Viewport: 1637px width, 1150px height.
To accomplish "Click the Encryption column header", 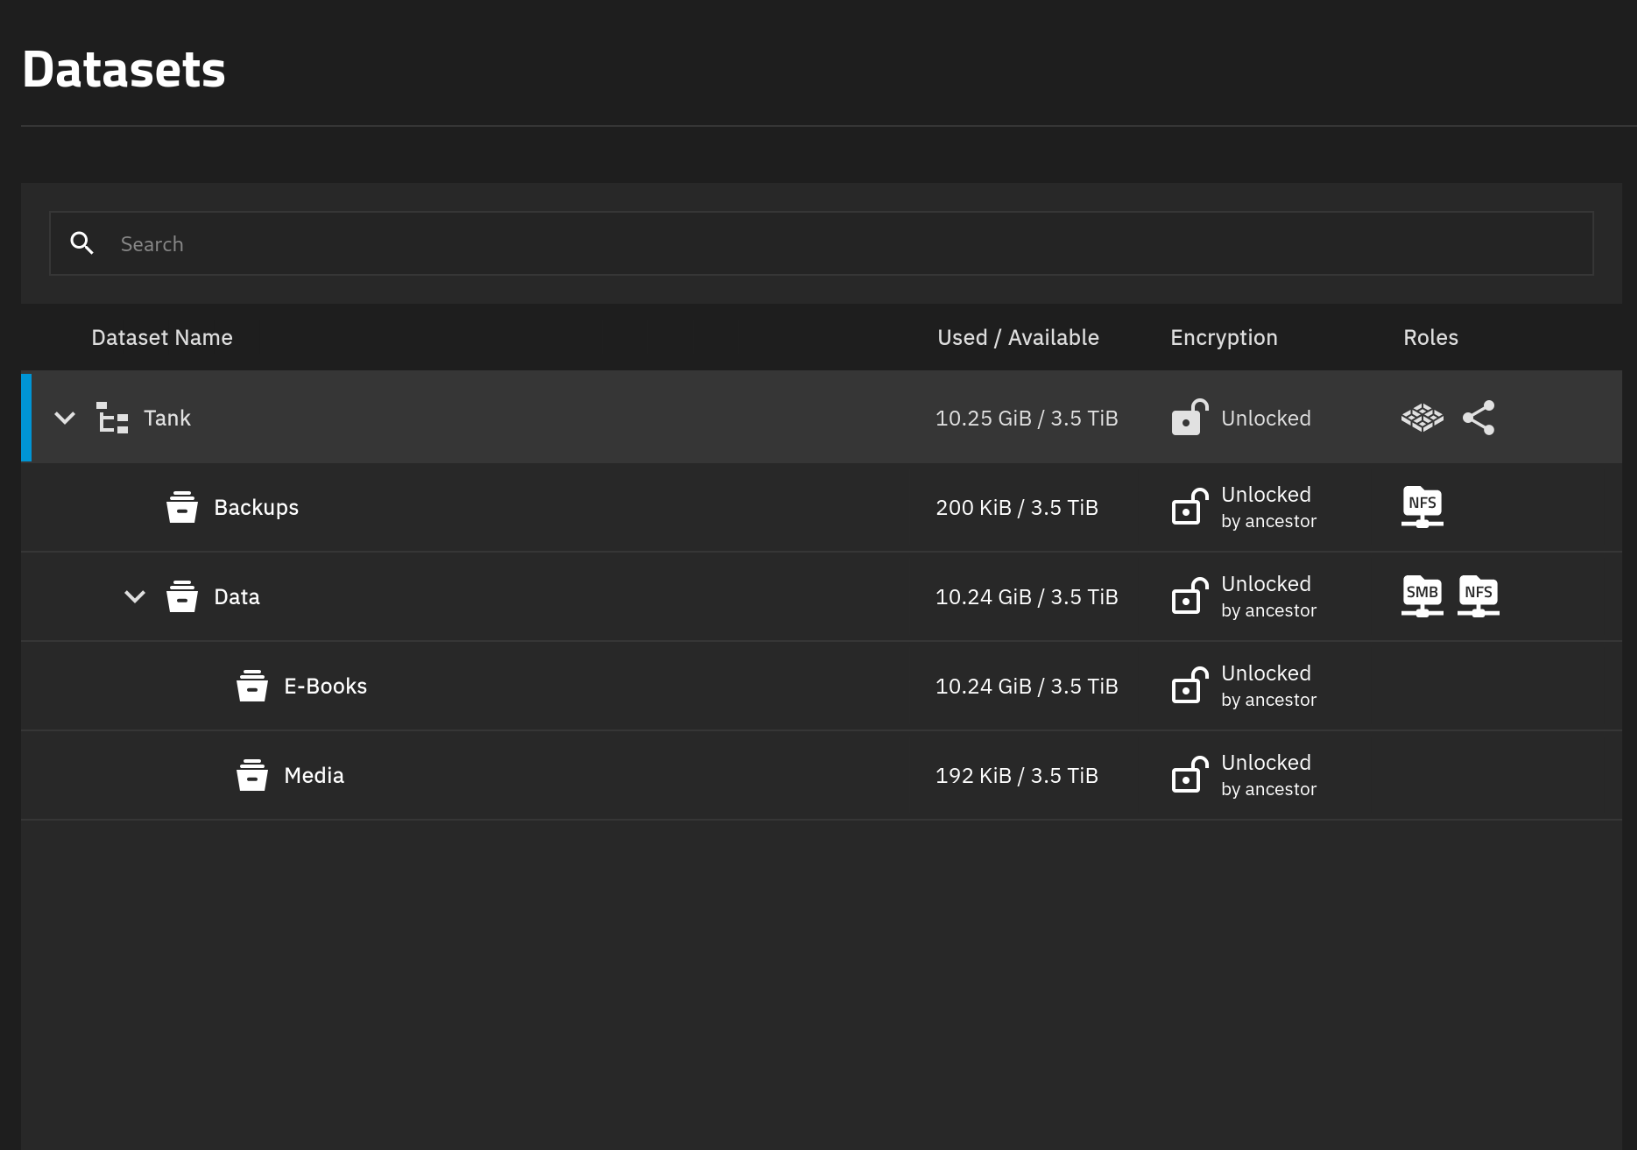I will tap(1223, 337).
